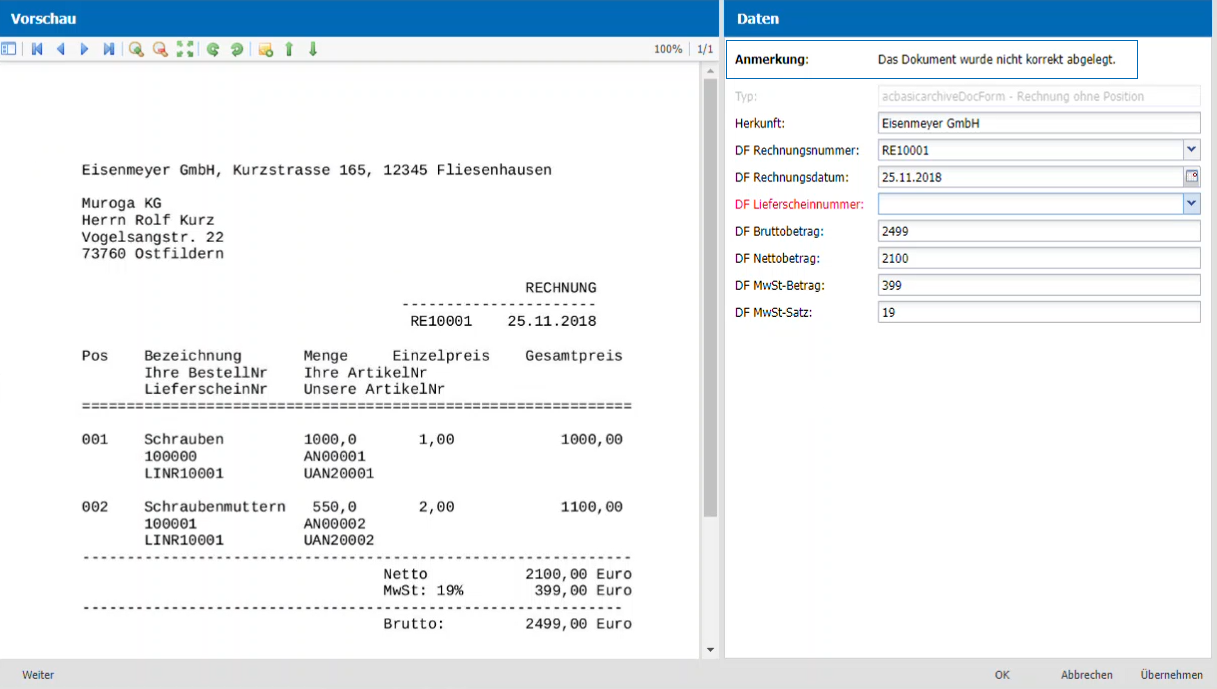Click the Gesamtpreis column header

coord(574,355)
